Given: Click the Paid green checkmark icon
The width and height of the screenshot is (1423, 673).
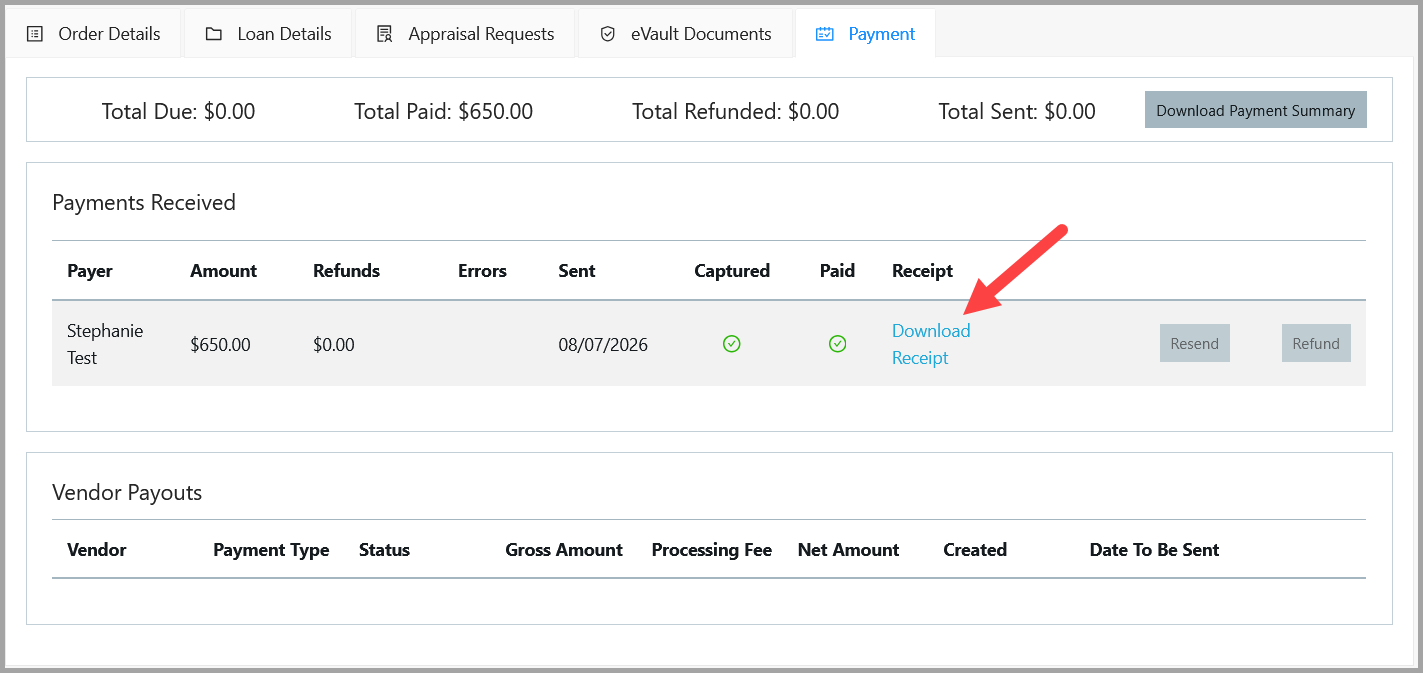Looking at the screenshot, I should (838, 344).
